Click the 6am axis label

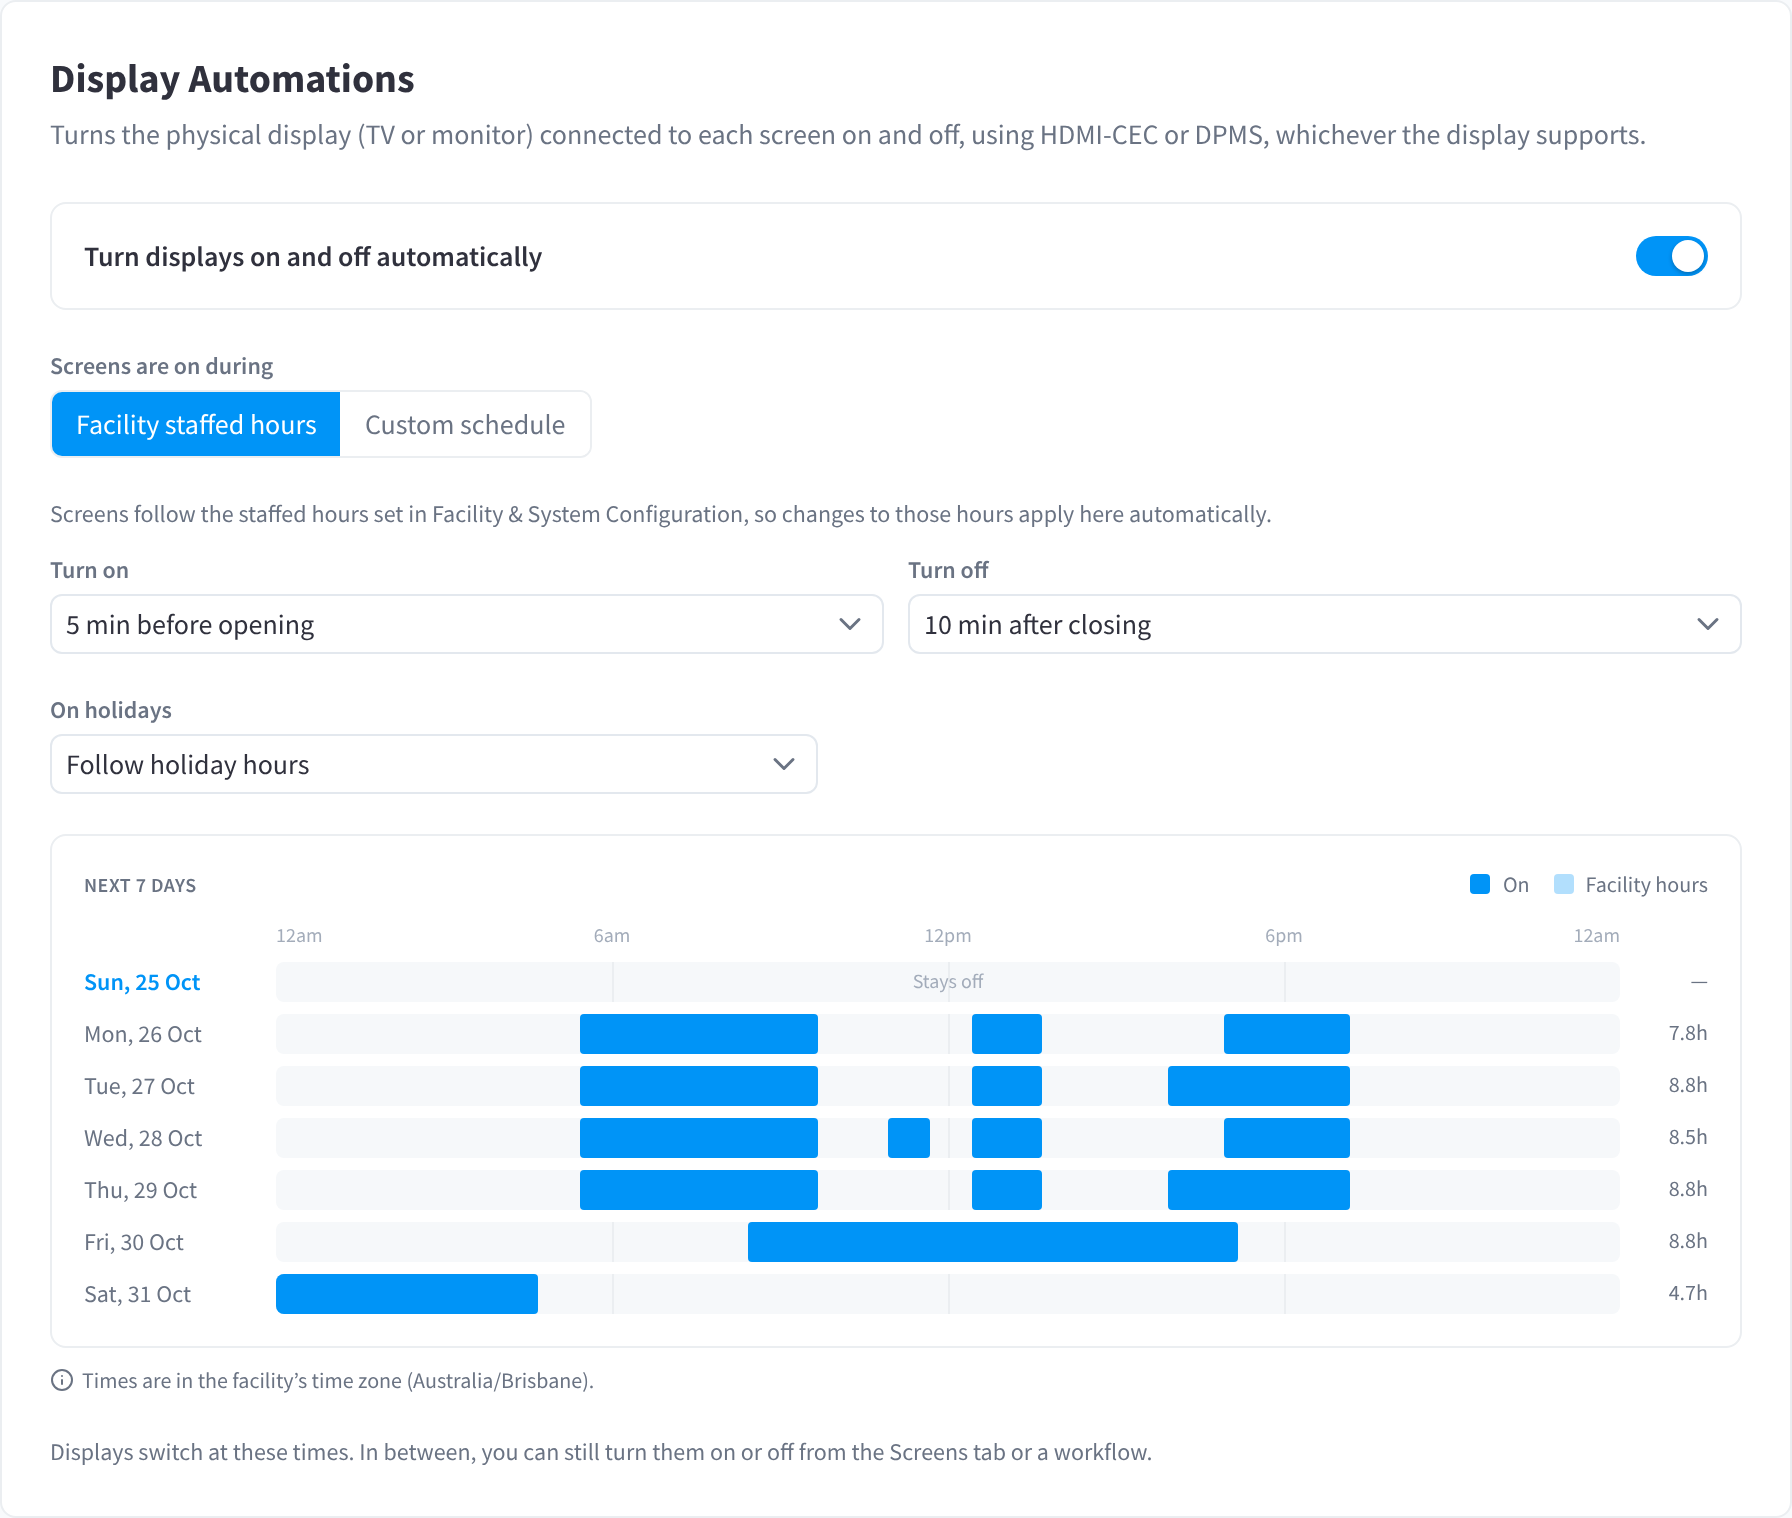pos(611,936)
